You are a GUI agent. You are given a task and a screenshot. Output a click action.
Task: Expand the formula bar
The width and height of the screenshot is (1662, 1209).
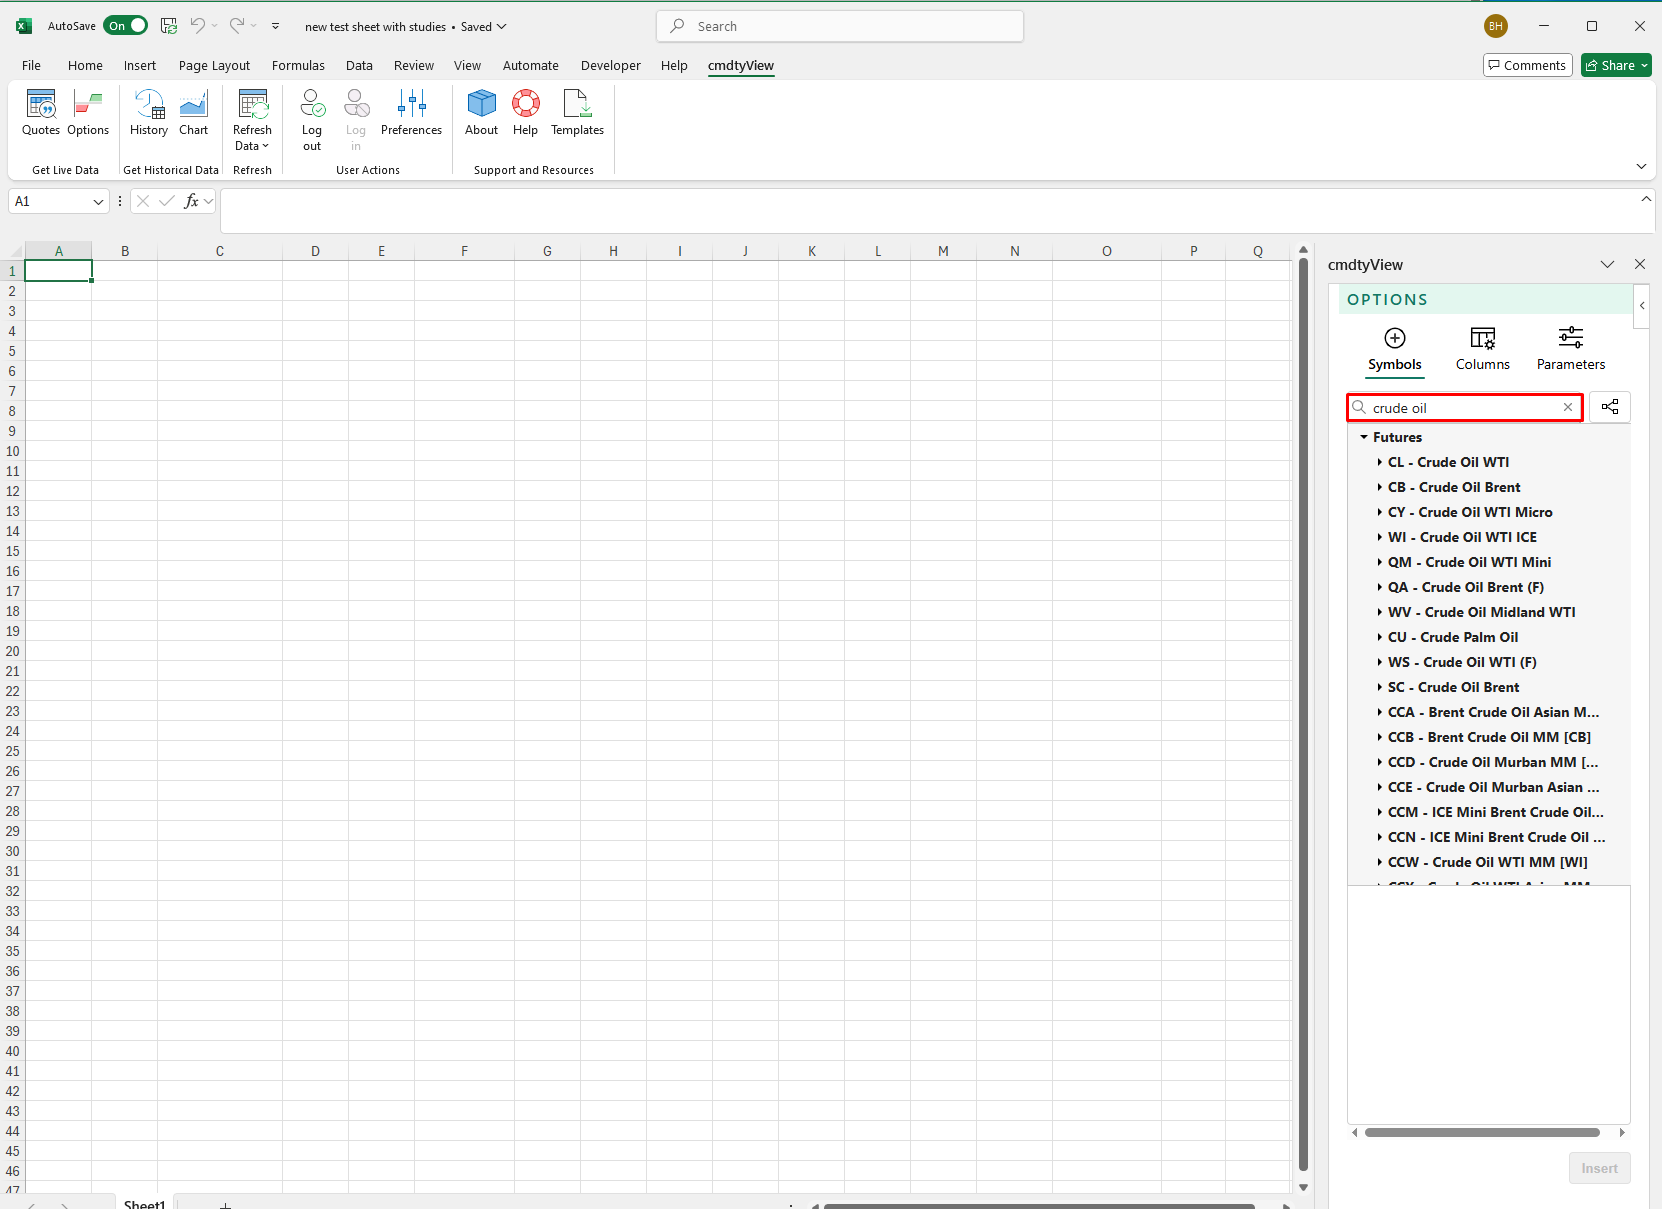point(1645,199)
